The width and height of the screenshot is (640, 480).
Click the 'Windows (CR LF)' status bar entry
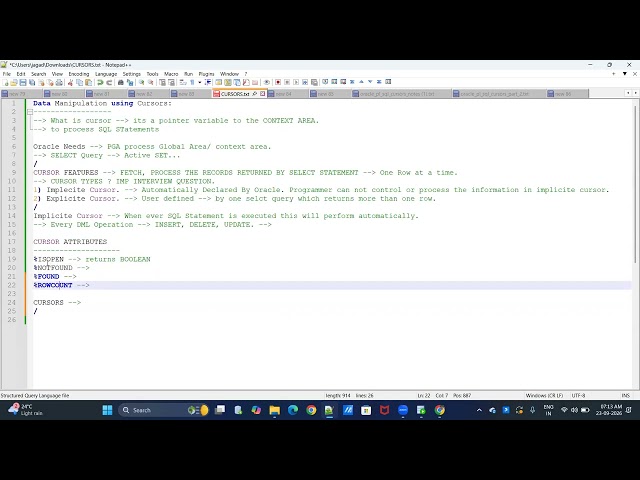point(544,396)
